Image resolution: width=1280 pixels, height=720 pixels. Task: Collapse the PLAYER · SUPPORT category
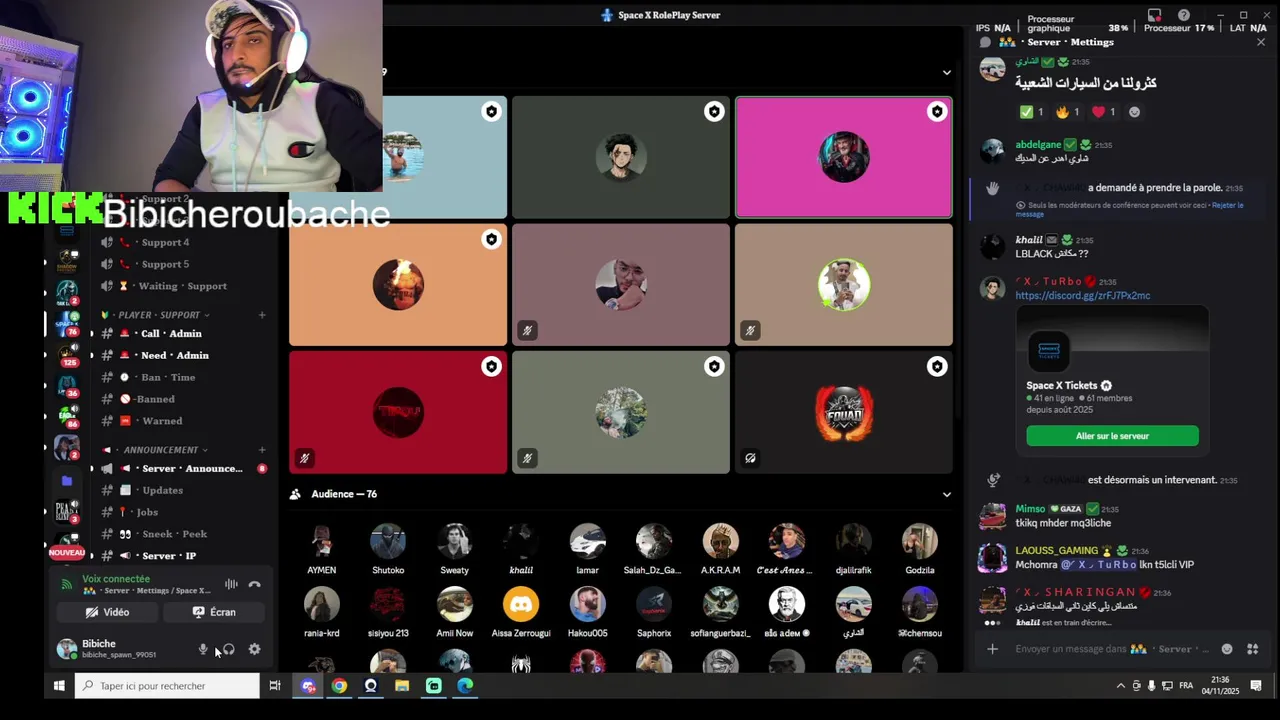[x=158, y=315]
